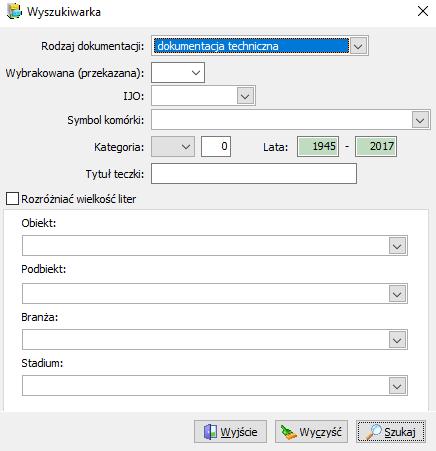This screenshot has height=451, width=436.
Task: Open the Kategoria dropdown
Action: click(x=173, y=146)
